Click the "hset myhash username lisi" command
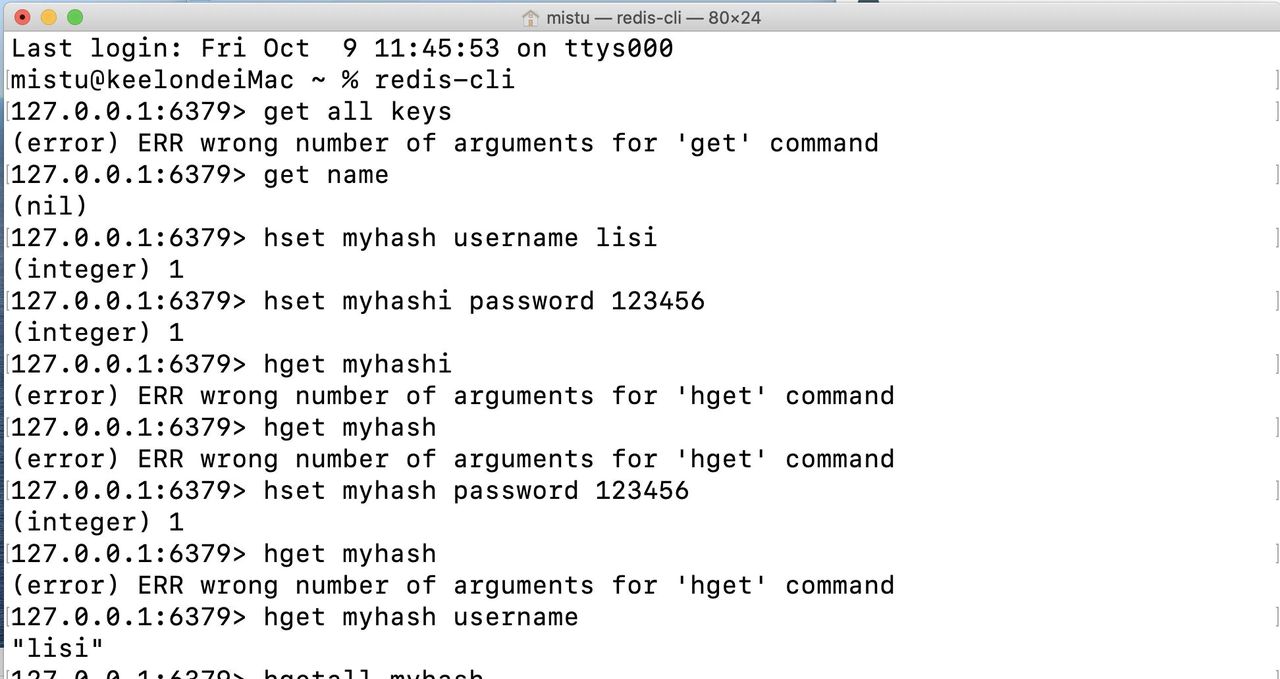1280x679 pixels. 460,238
